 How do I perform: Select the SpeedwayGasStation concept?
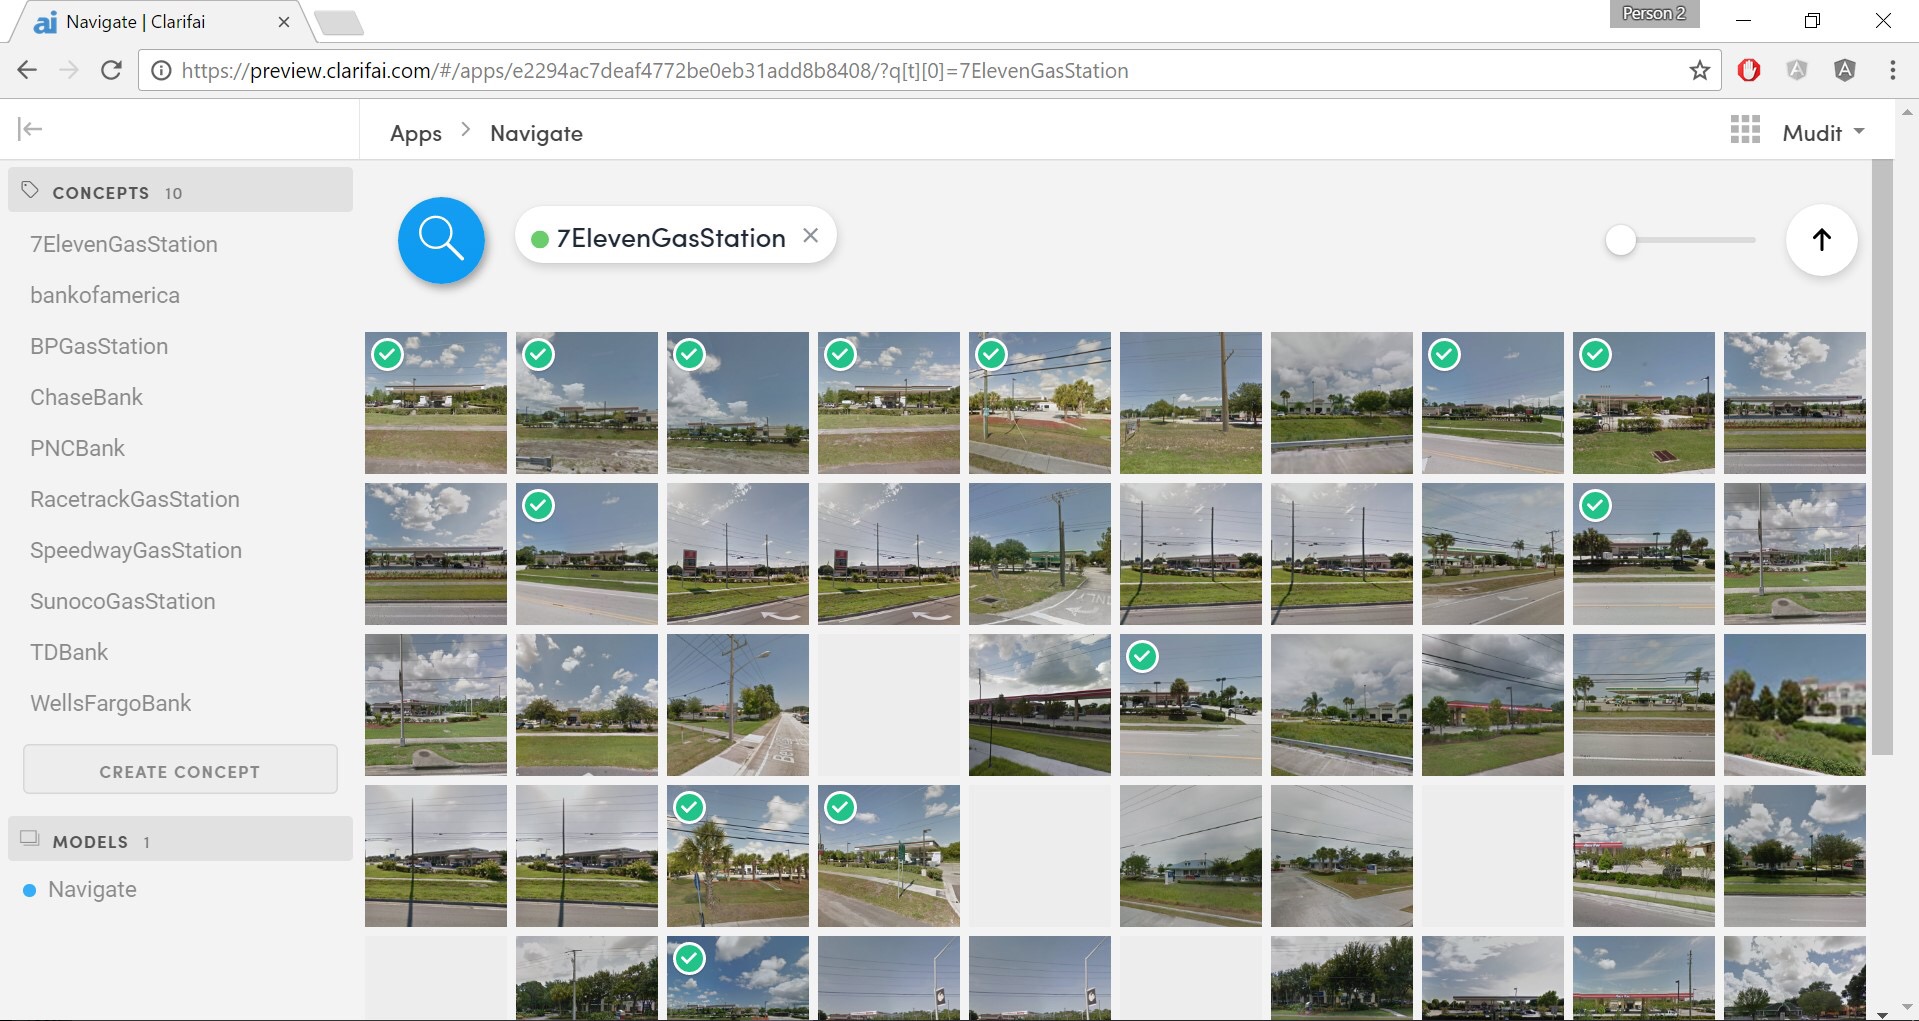(136, 550)
